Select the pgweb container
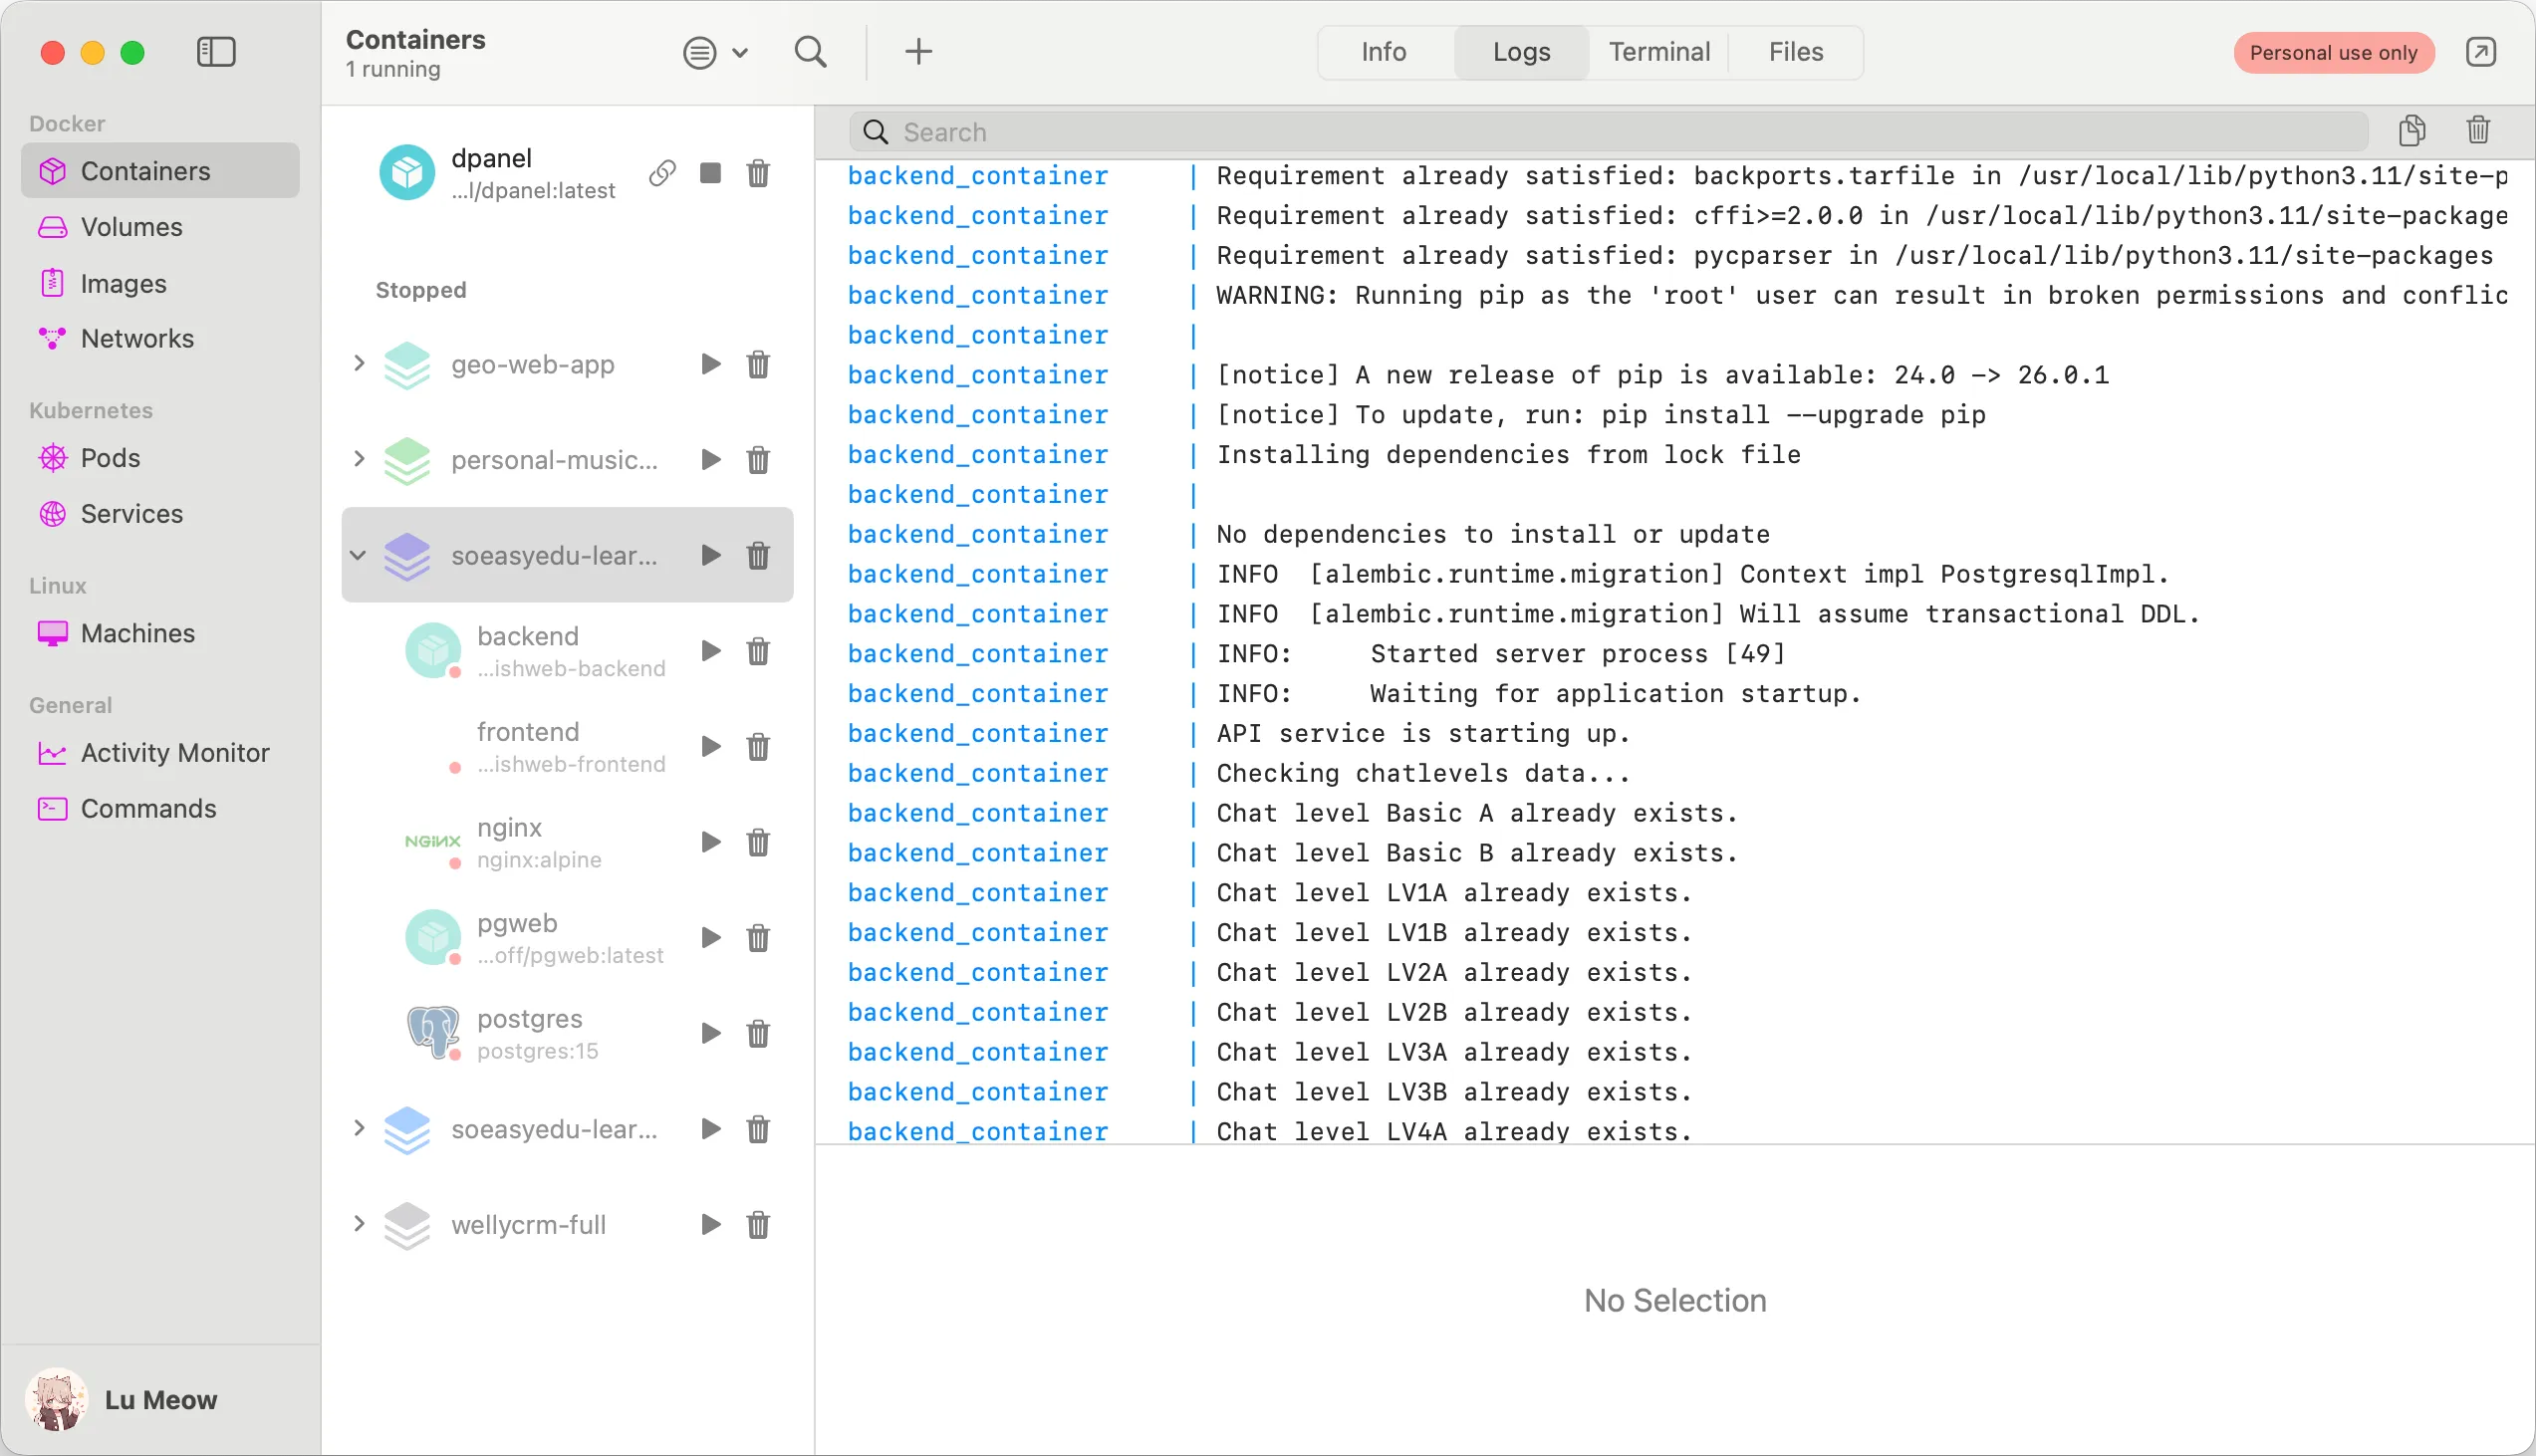This screenshot has width=2536, height=1456. (x=567, y=938)
